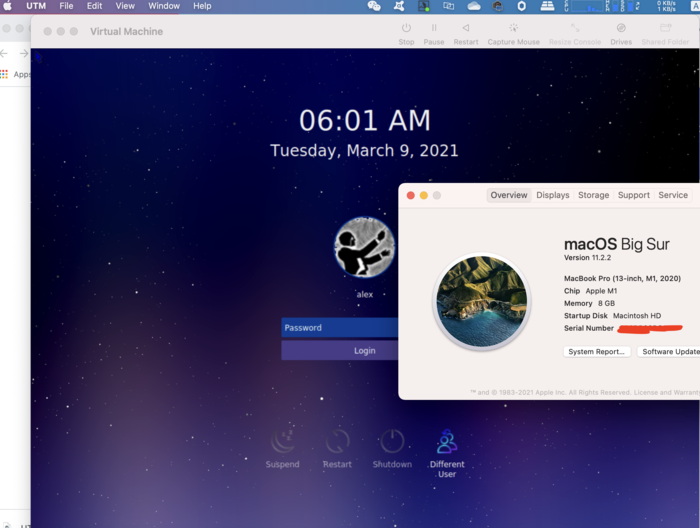Click the OneDrive cloud menu bar icon

tap(474, 6)
